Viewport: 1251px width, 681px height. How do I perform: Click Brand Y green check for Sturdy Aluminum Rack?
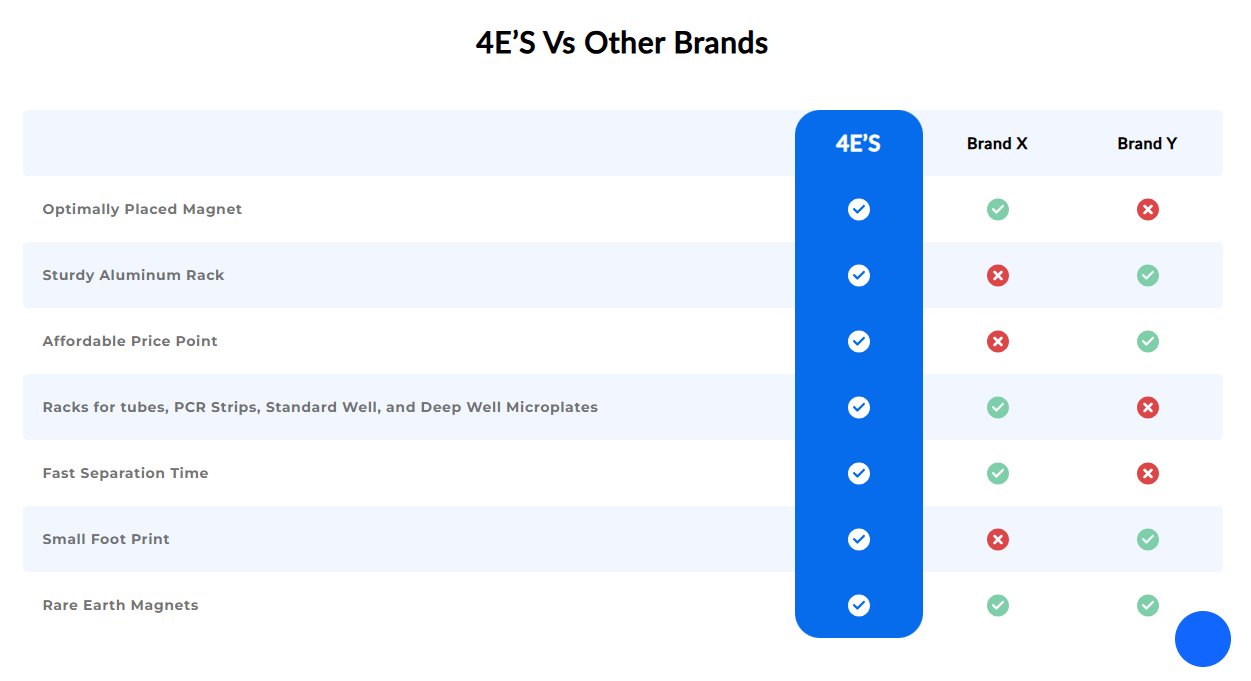[1148, 275]
